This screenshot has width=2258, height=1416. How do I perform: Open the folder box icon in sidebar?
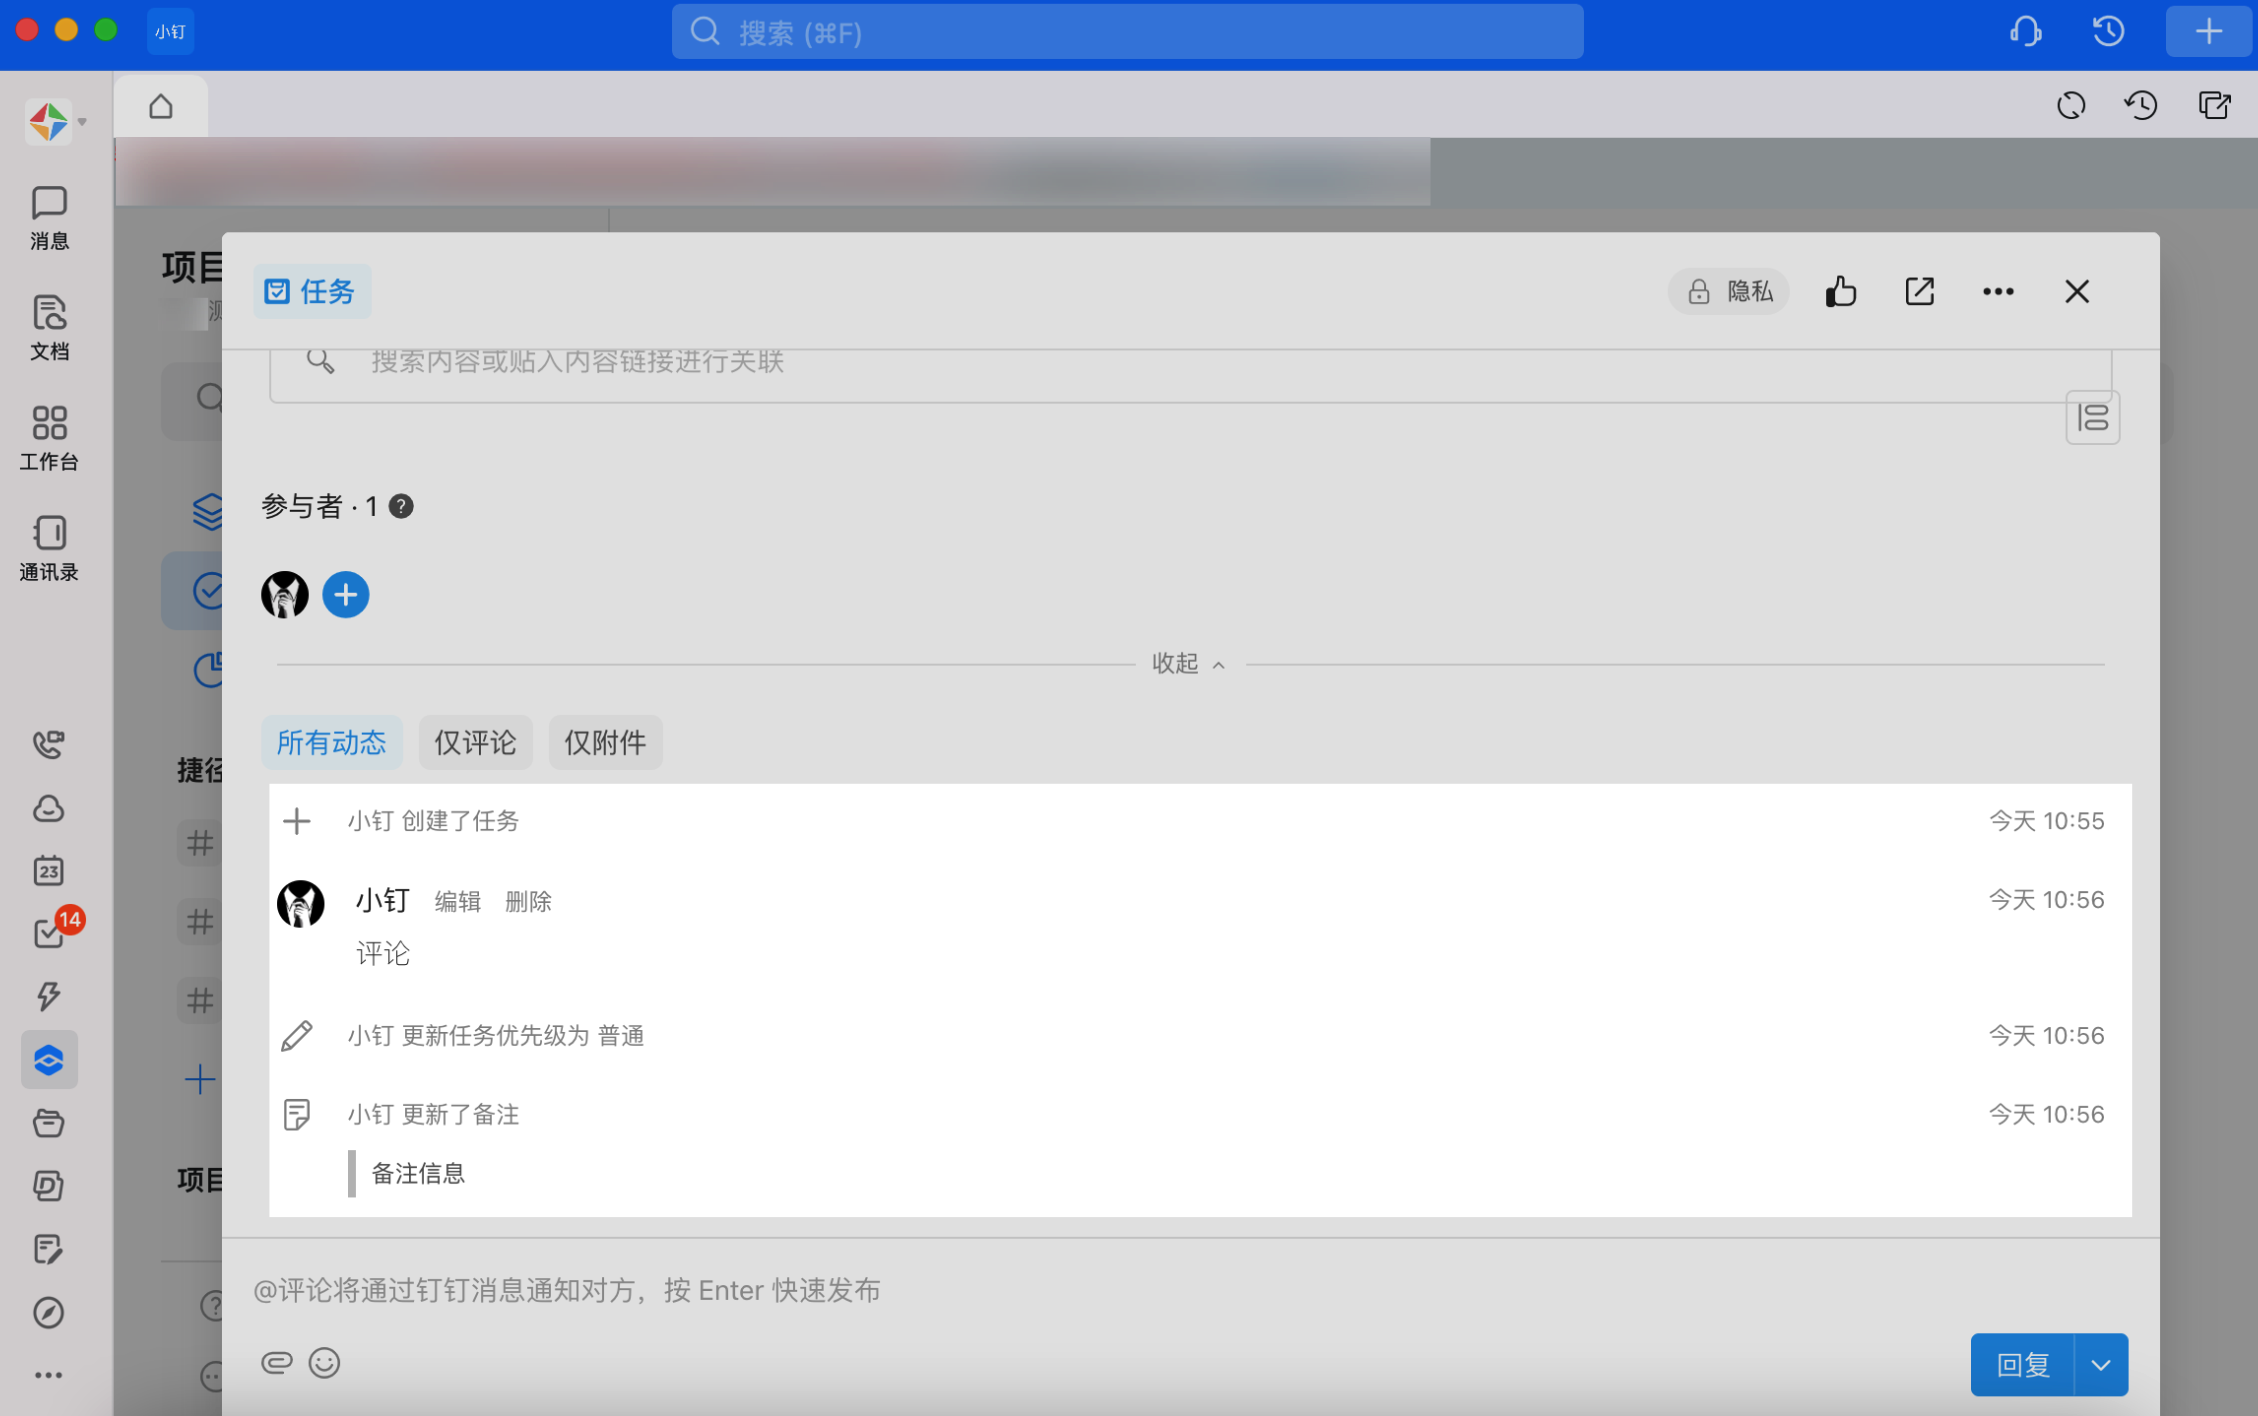tap(49, 1123)
